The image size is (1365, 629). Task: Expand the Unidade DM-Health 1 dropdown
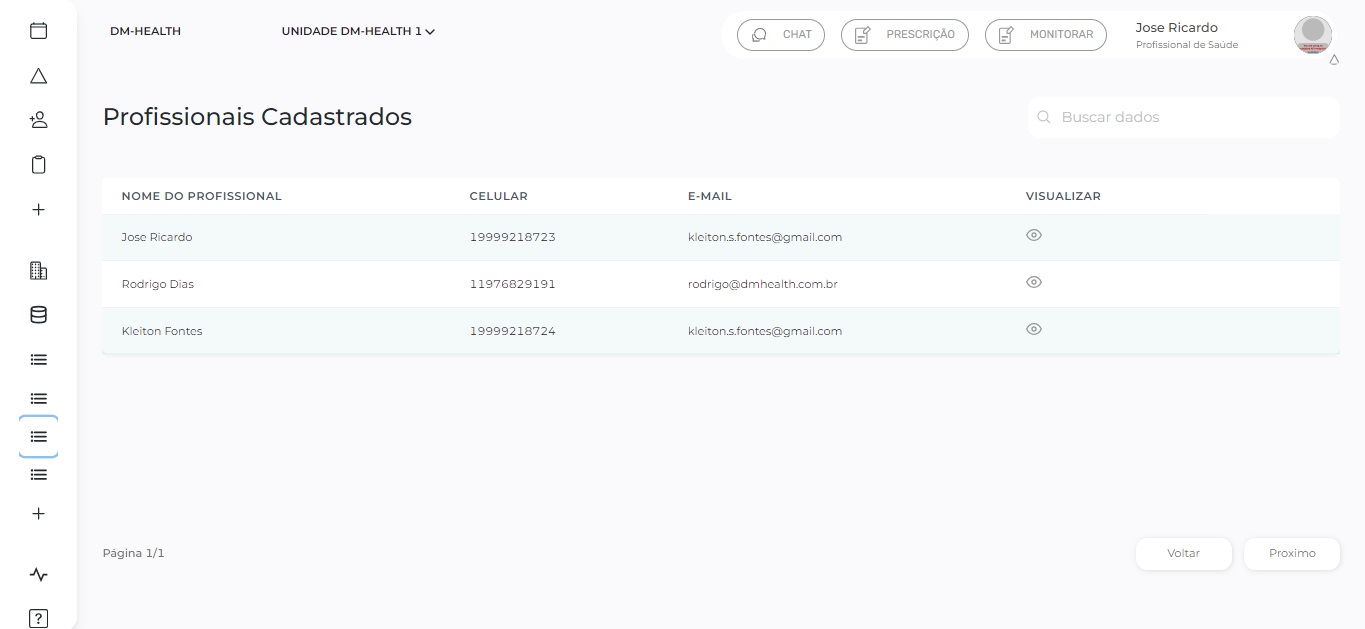[358, 31]
